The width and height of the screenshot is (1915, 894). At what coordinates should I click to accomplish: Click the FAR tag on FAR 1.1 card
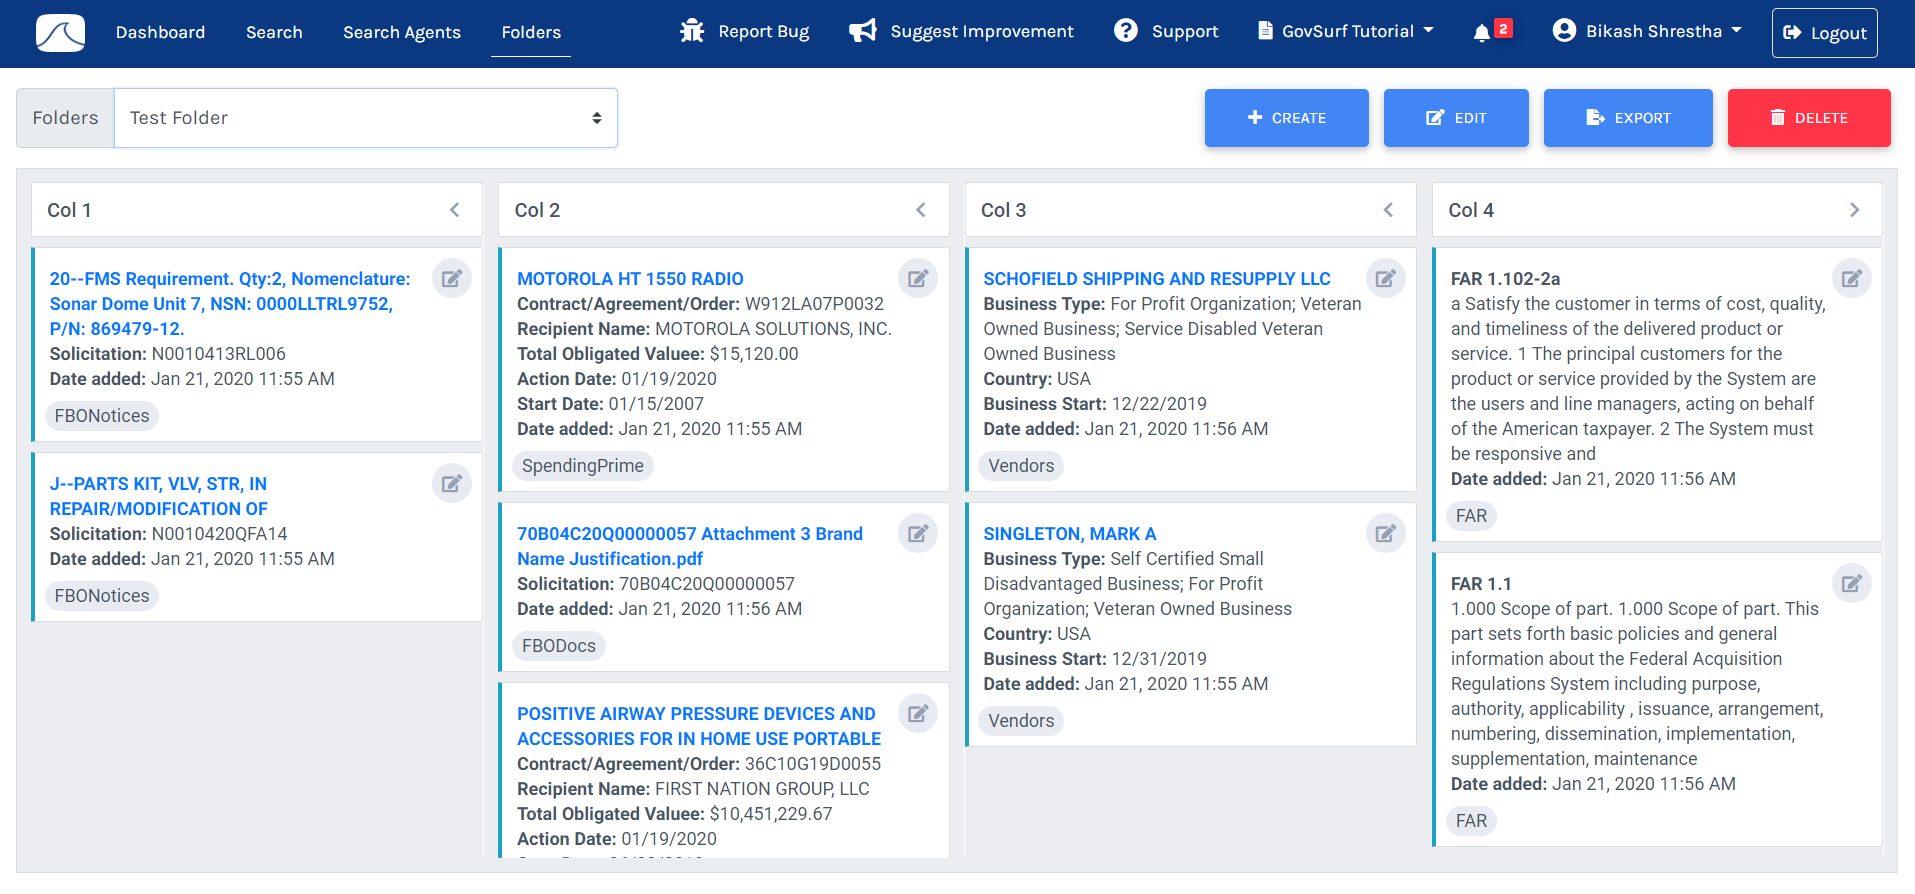pos(1471,821)
